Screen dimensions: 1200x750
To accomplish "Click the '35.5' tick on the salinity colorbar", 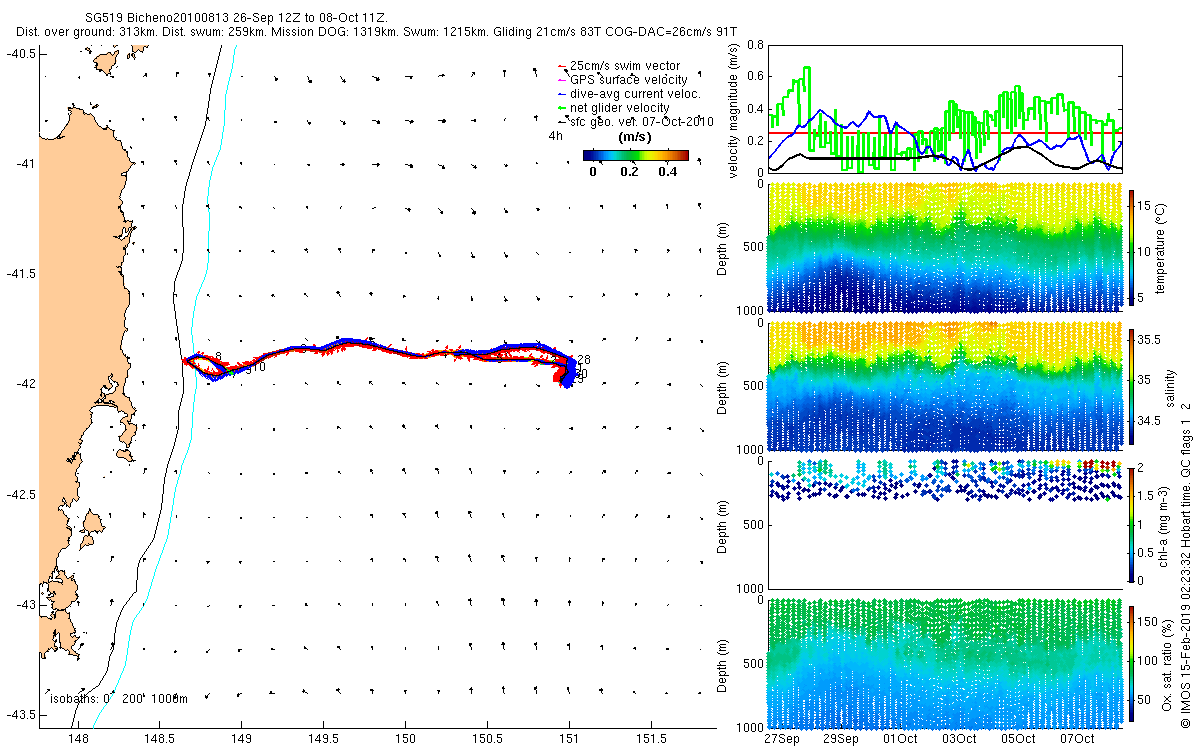I will pos(1150,341).
